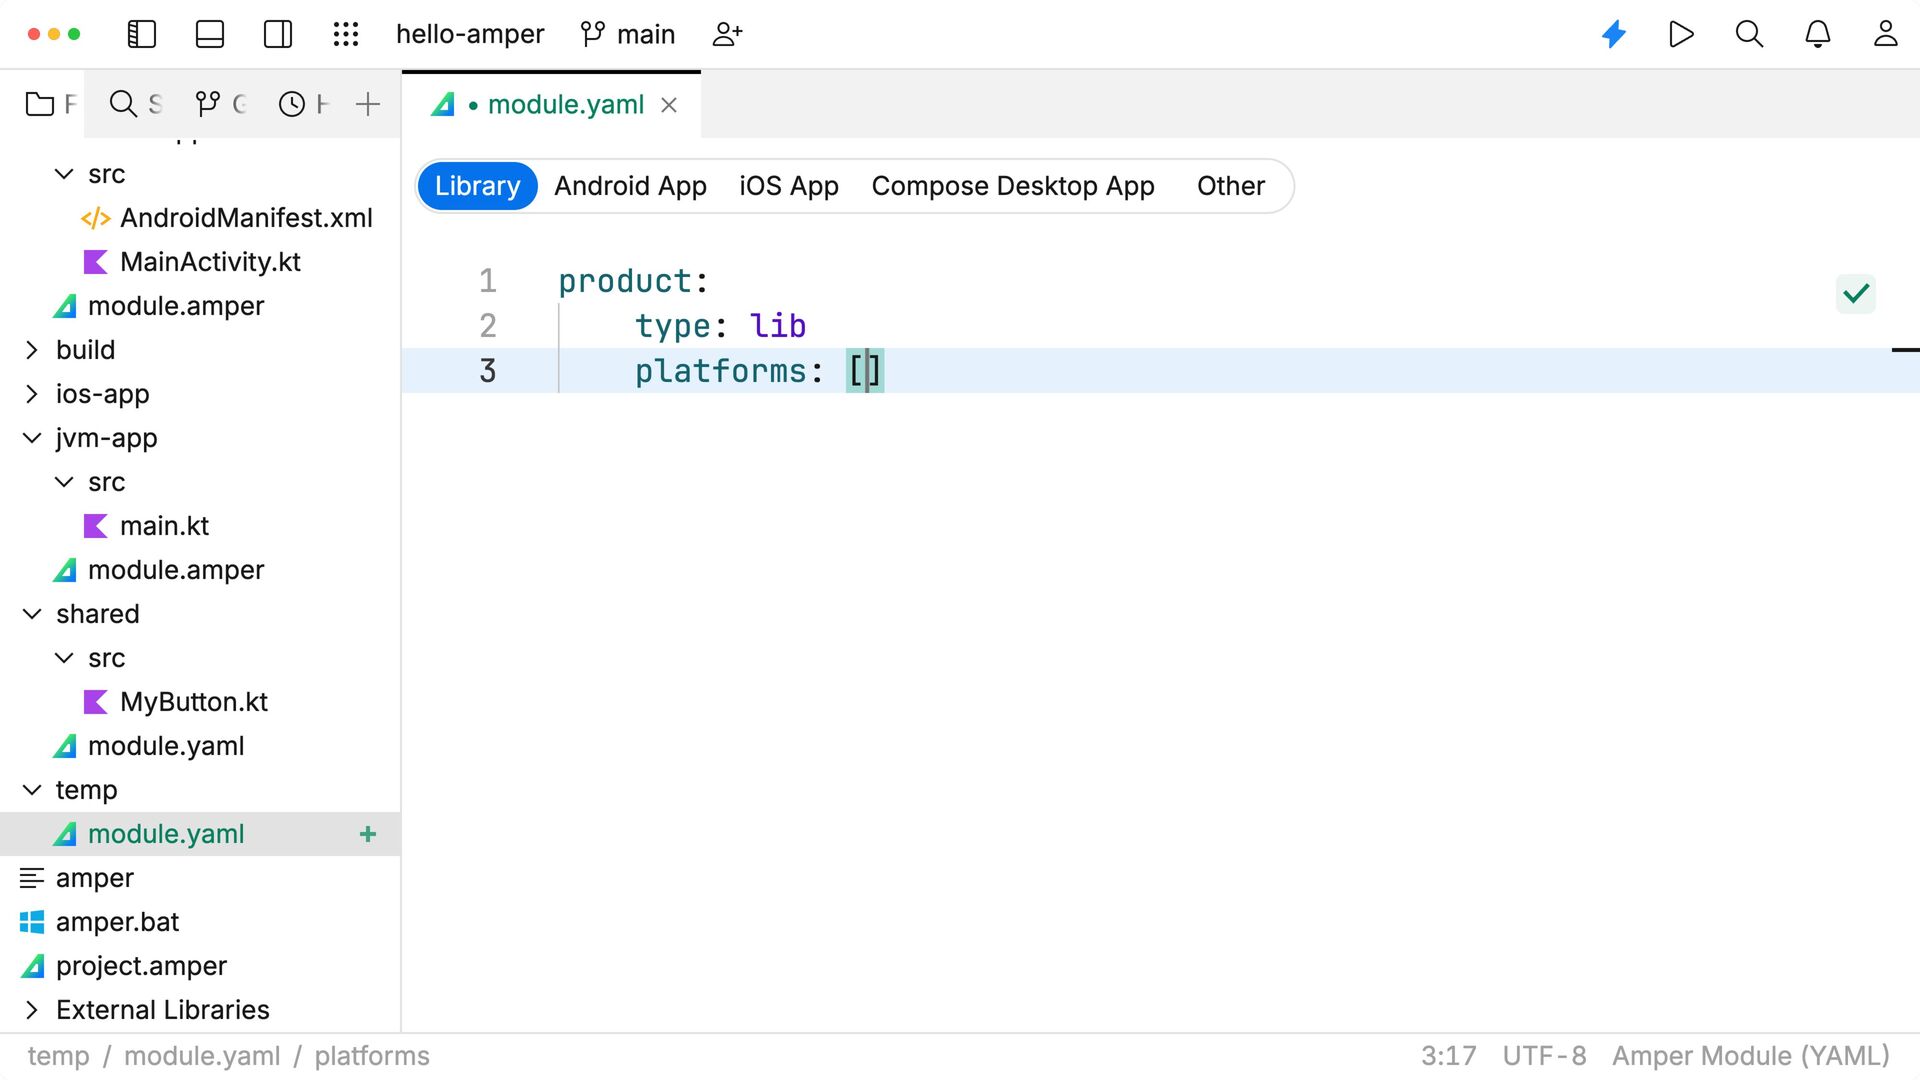
Task: Place cursor inside platforms brackets
Action: click(x=866, y=371)
